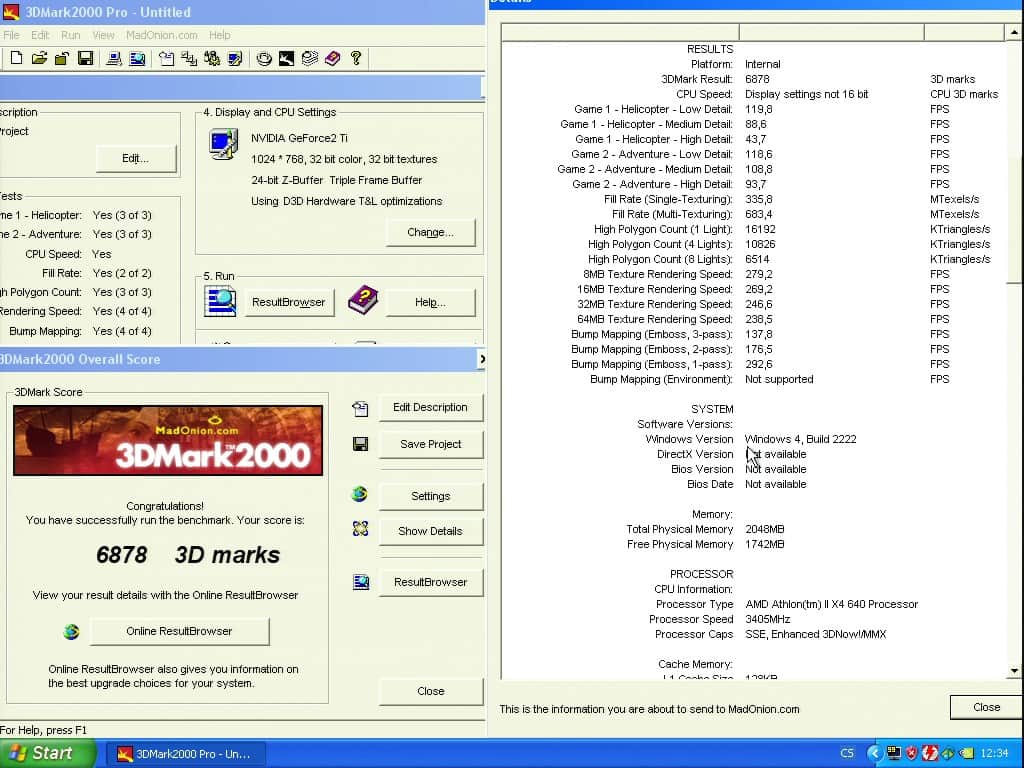Click the question mark toolbar icon
The height and width of the screenshot is (768, 1024).
tap(356, 59)
